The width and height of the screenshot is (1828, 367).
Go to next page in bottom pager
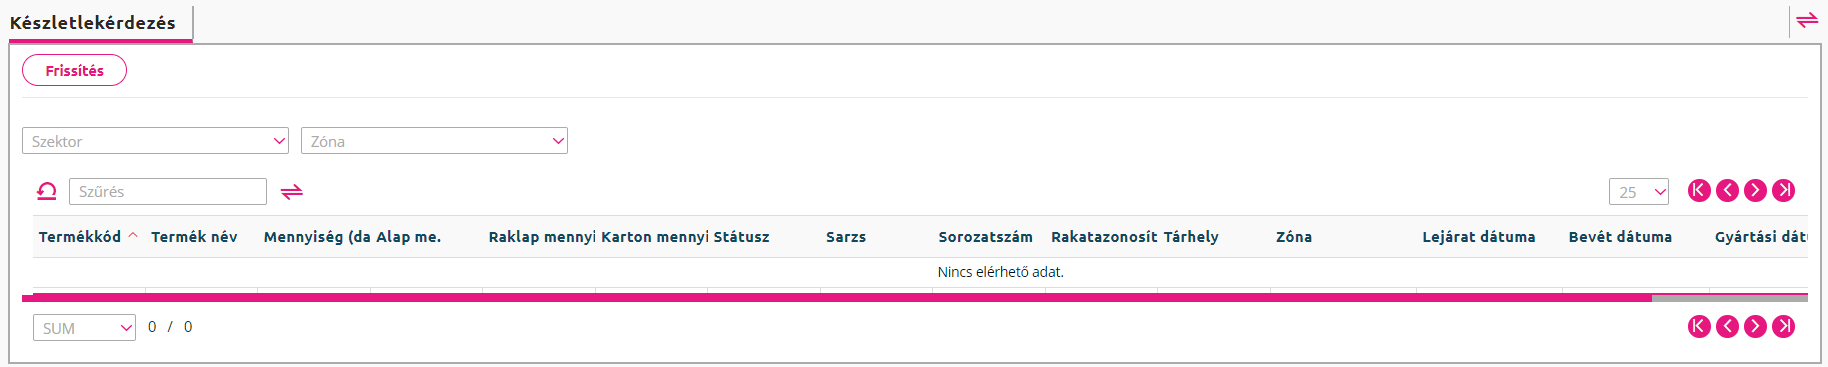(1755, 326)
